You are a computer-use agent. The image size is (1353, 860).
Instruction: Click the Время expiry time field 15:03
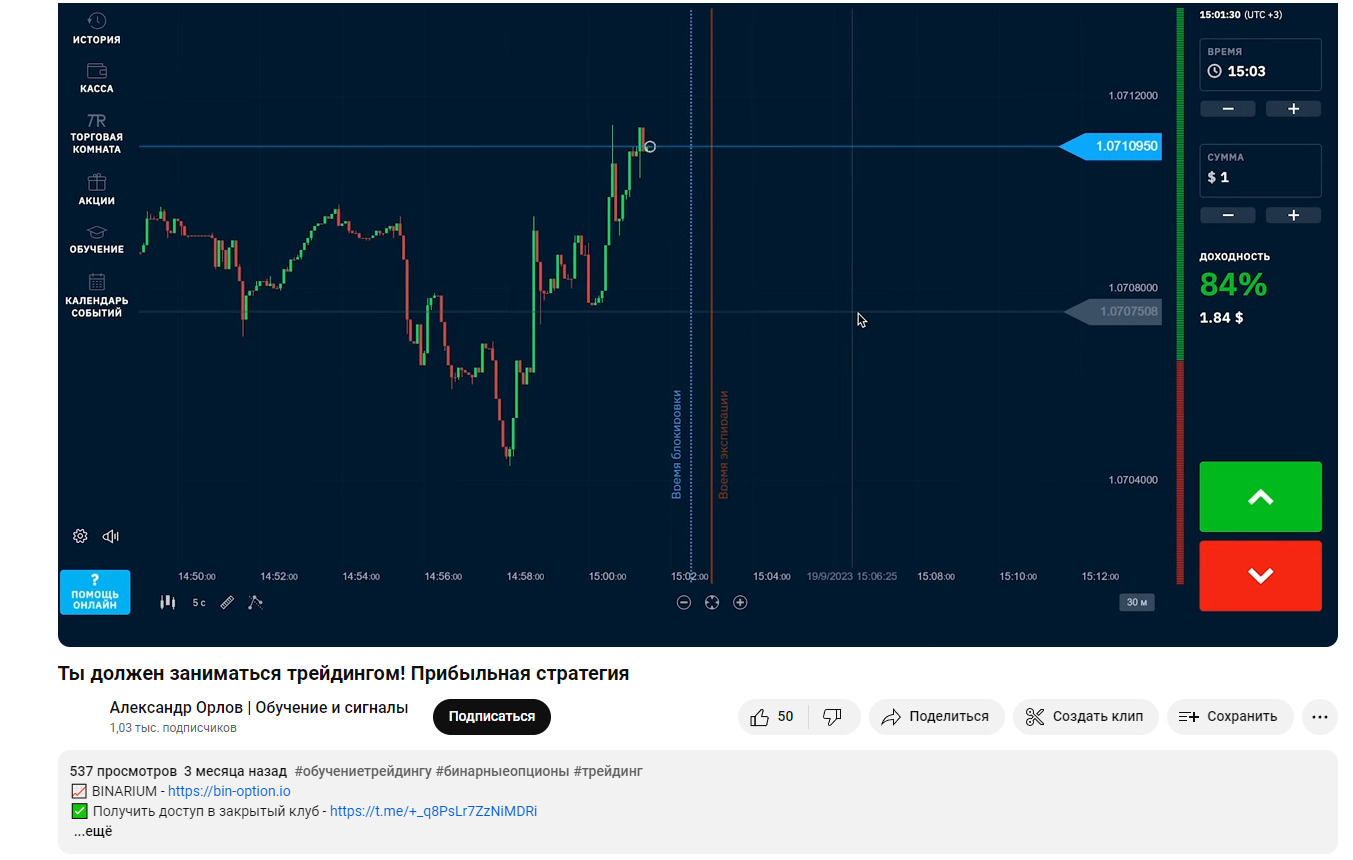[x=1260, y=65]
